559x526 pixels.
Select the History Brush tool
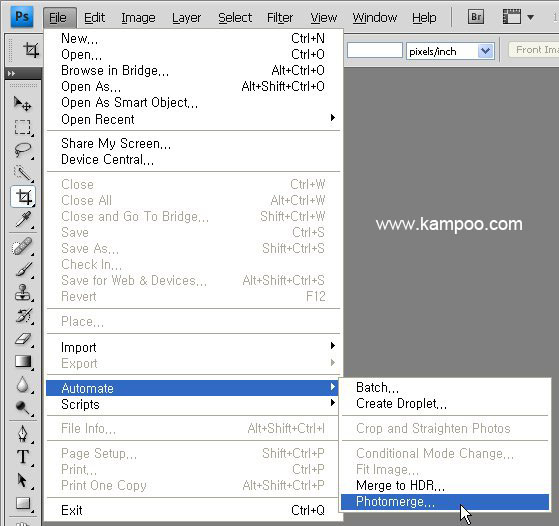(23, 316)
